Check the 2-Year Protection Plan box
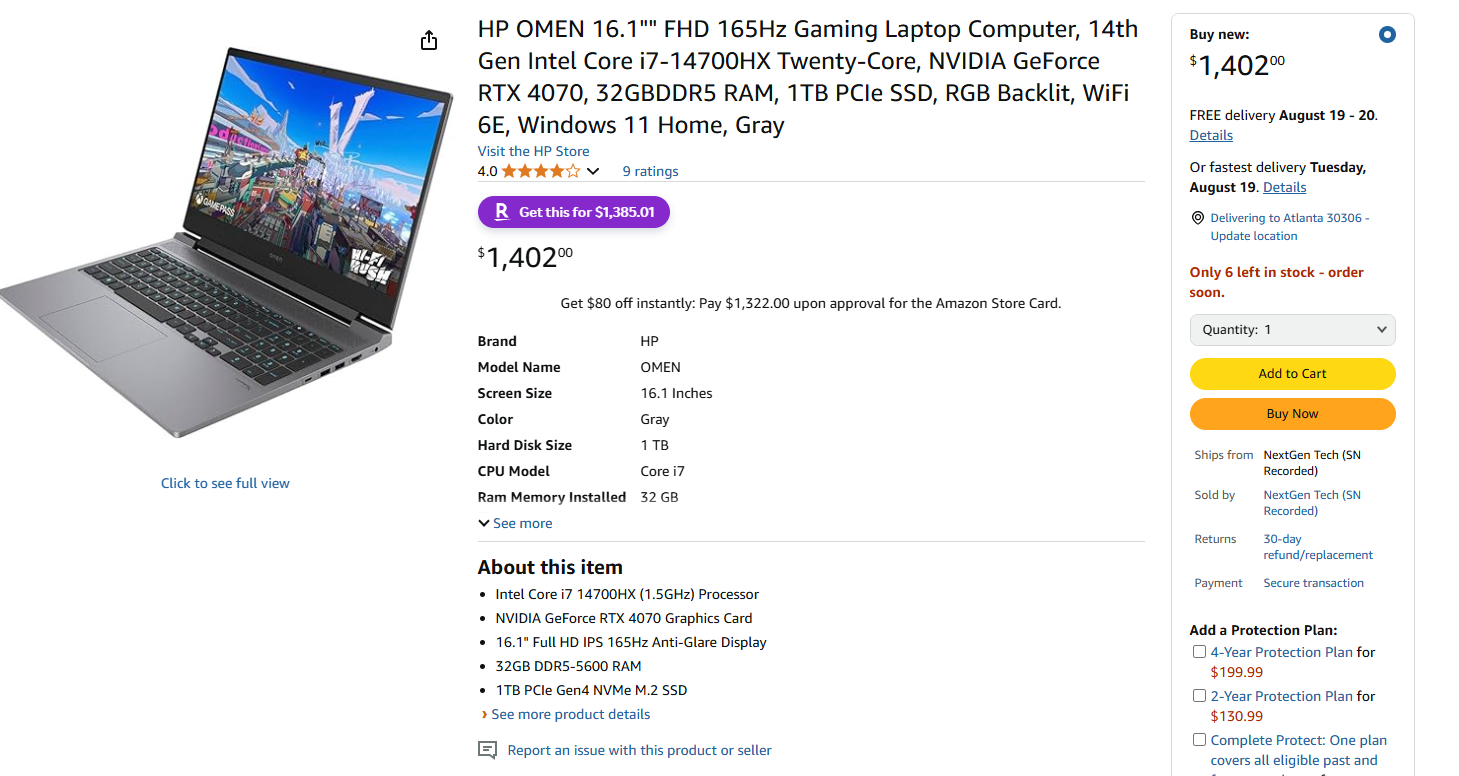The width and height of the screenshot is (1459, 776). 1199,696
